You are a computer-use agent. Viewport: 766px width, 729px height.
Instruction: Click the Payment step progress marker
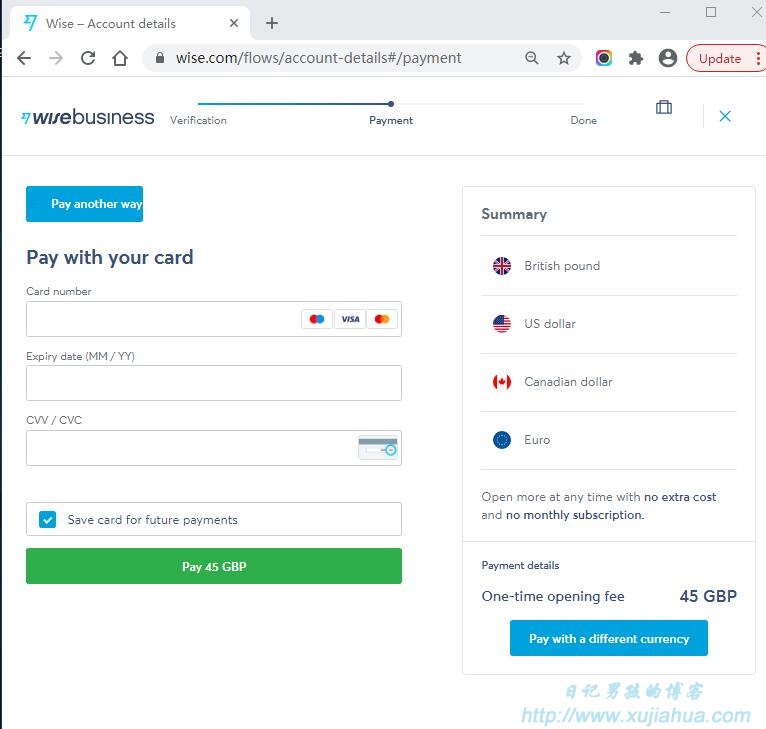coord(391,104)
